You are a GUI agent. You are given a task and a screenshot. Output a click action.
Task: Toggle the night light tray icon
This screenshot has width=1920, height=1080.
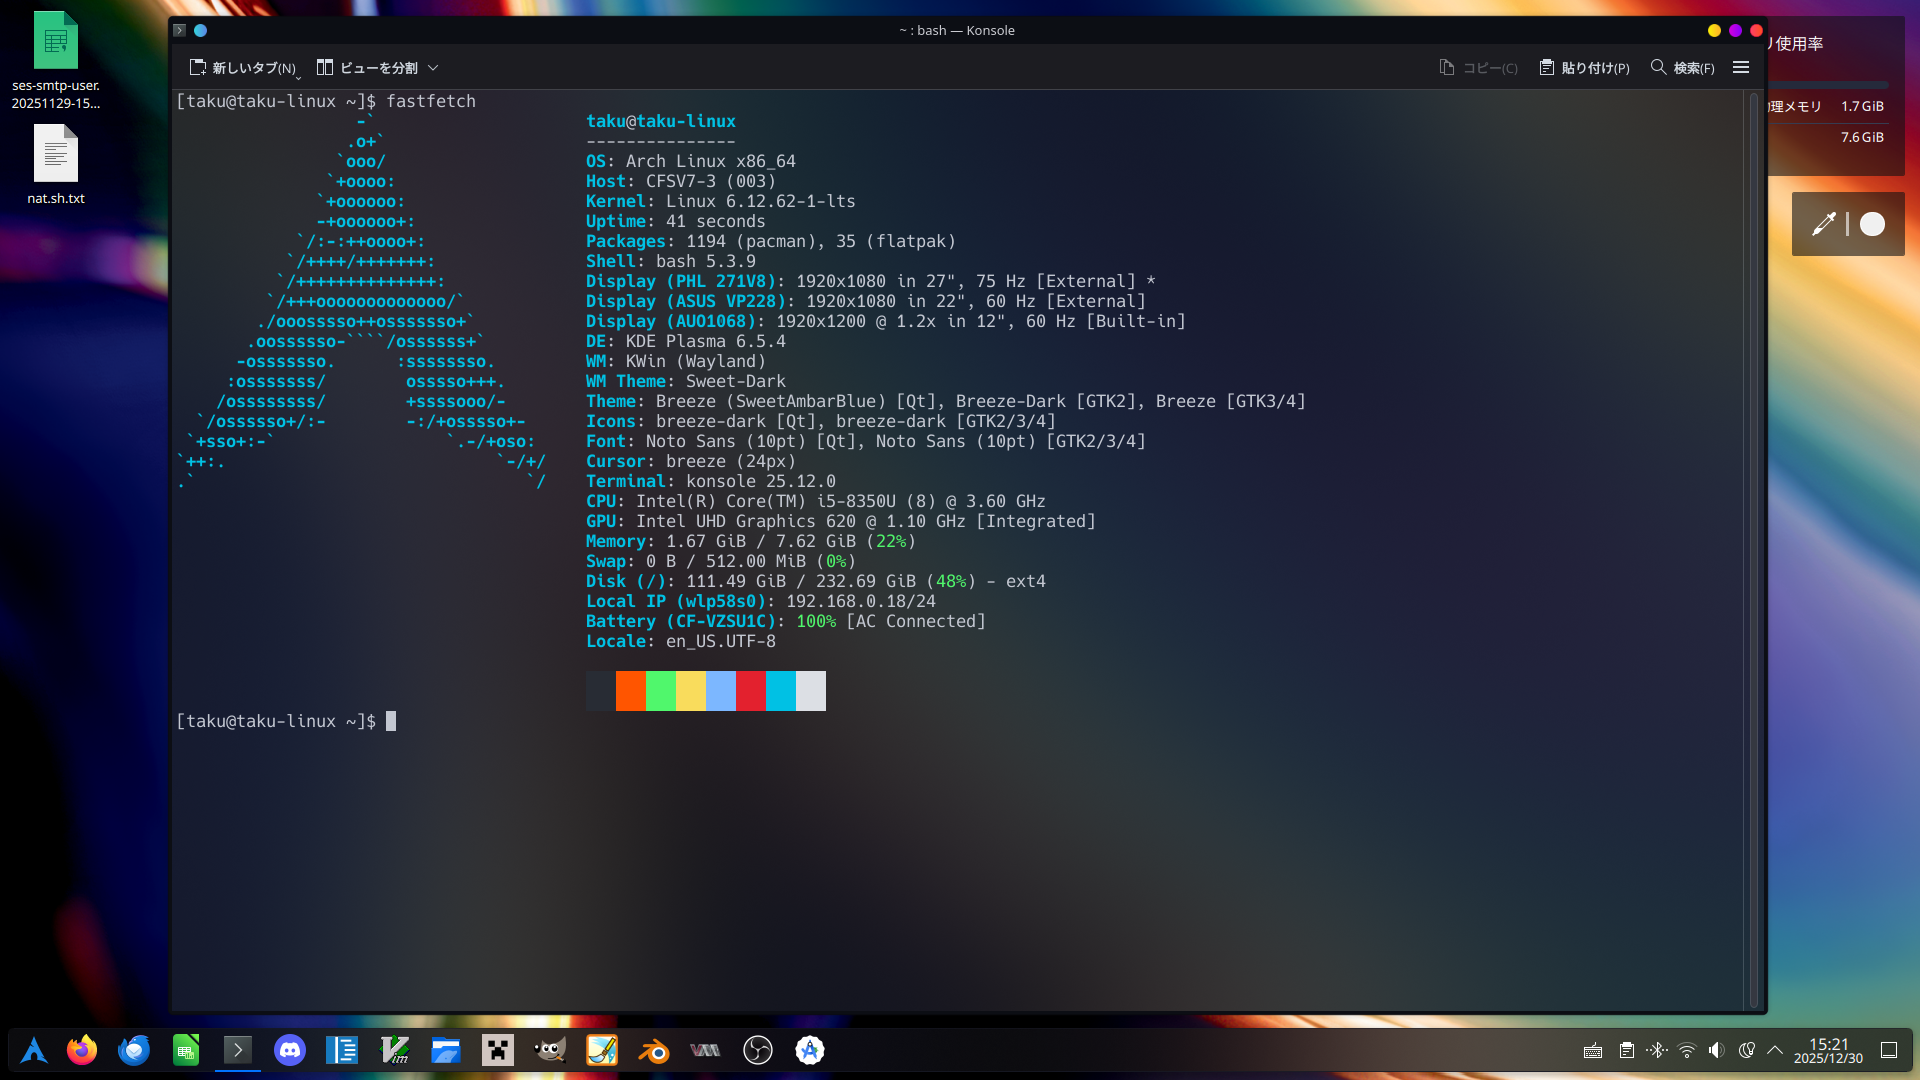1747,1050
